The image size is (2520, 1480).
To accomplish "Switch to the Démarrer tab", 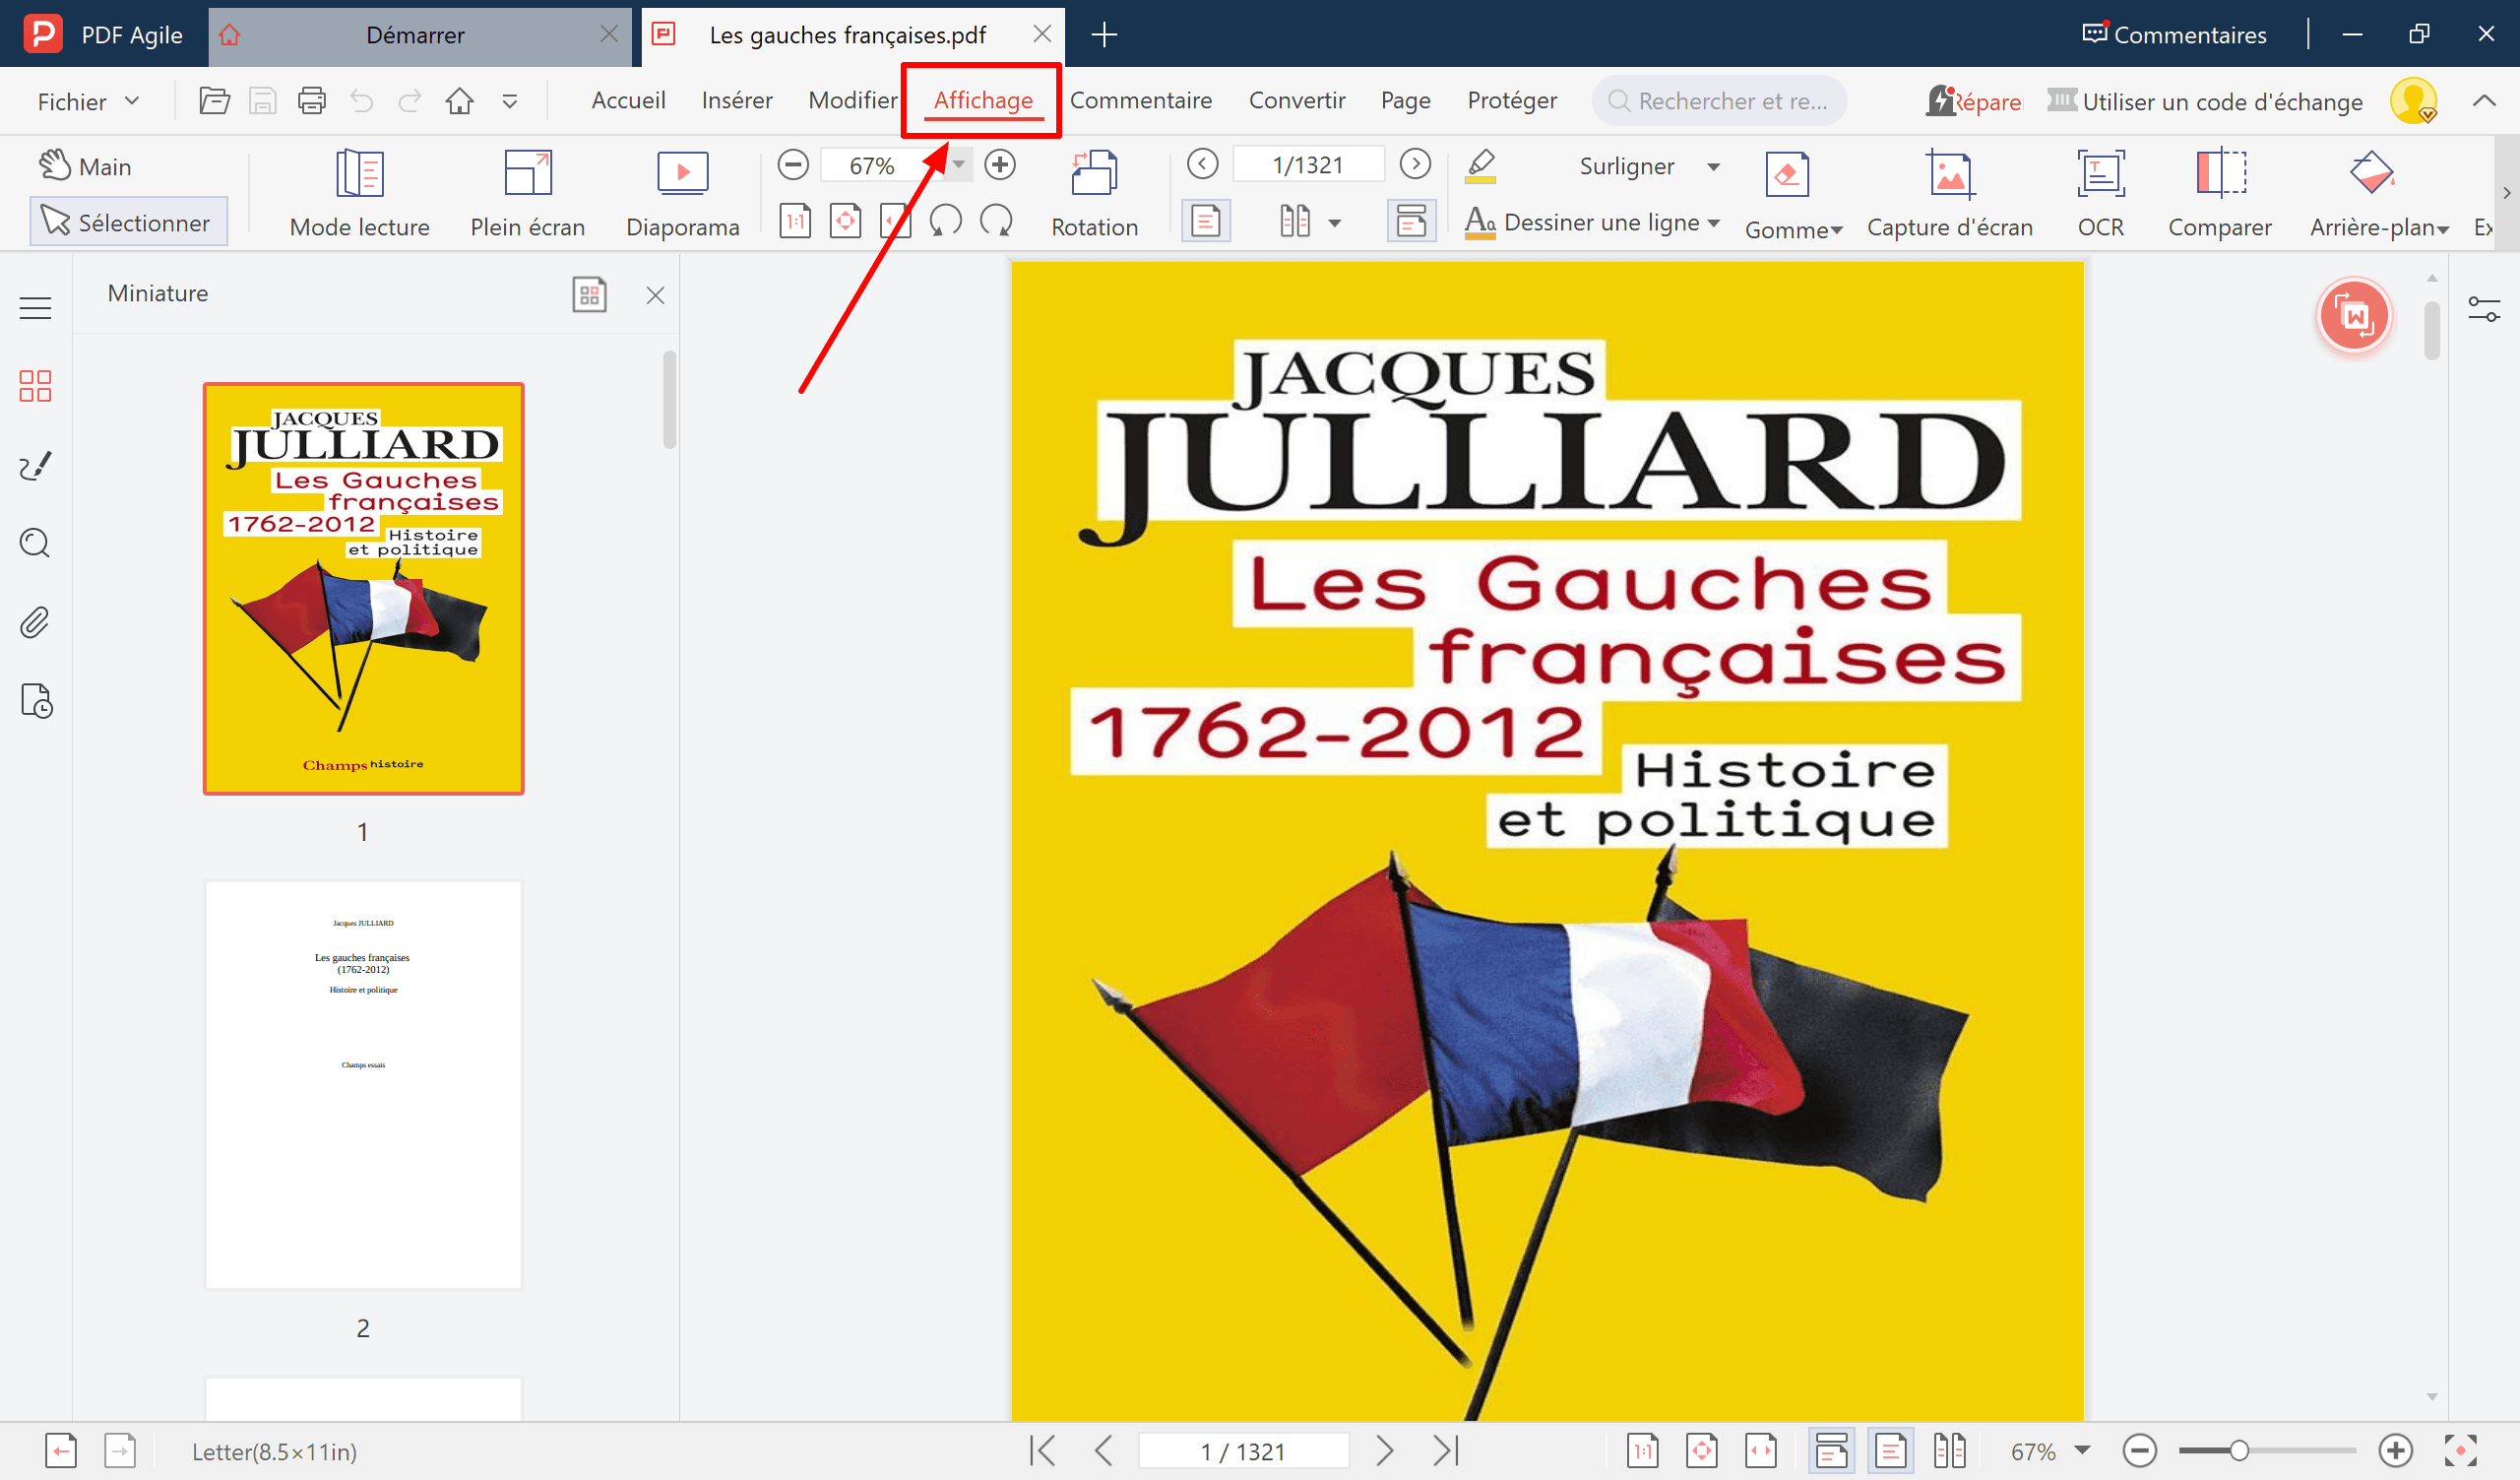I will [414, 35].
